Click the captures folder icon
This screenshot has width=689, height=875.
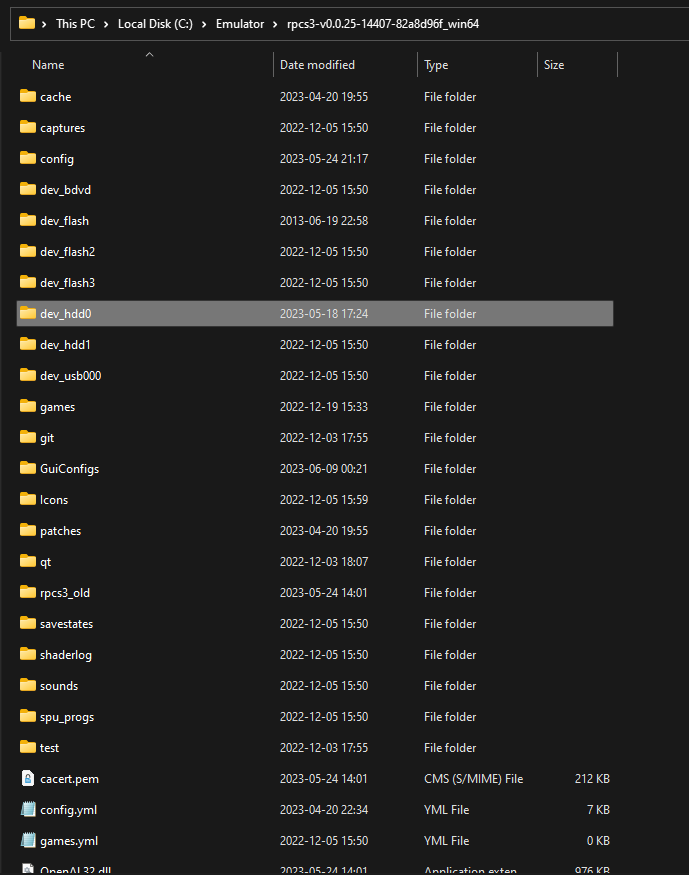[x=27, y=127]
